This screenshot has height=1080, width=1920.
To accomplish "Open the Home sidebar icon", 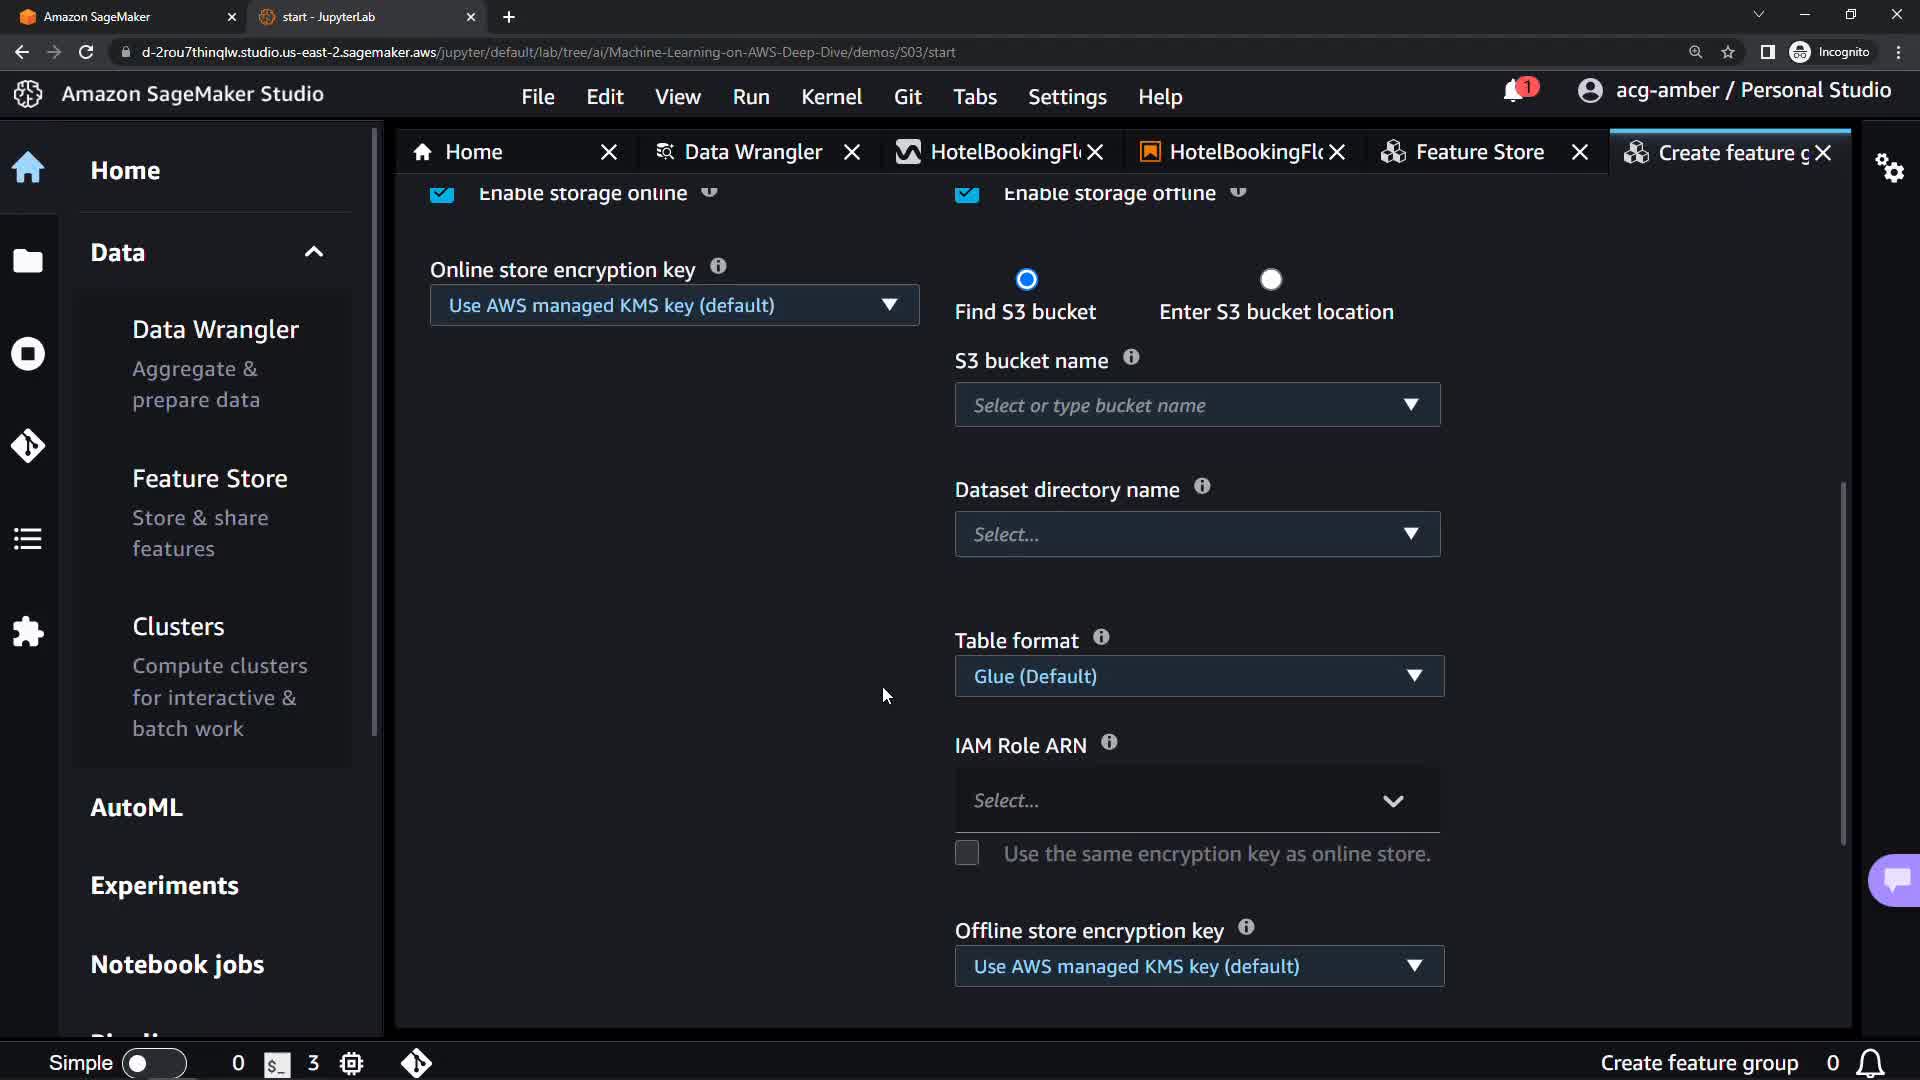I will click(28, 168).
